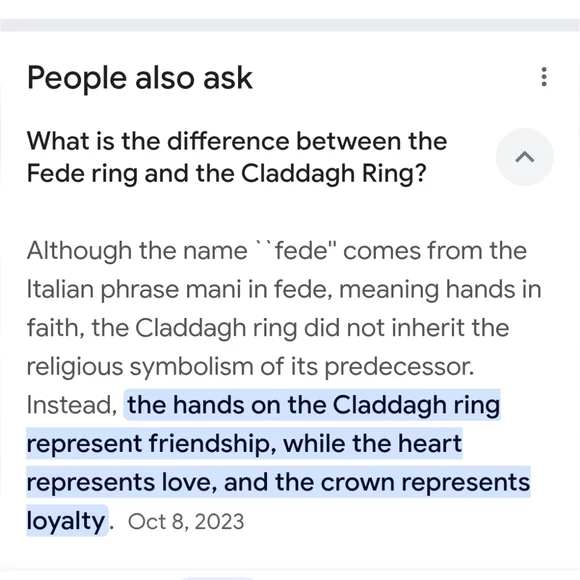Click the highlighted 'the hands on the Claddagh ring'
This screenshot has width=580, height=580.
click(314, 405)
